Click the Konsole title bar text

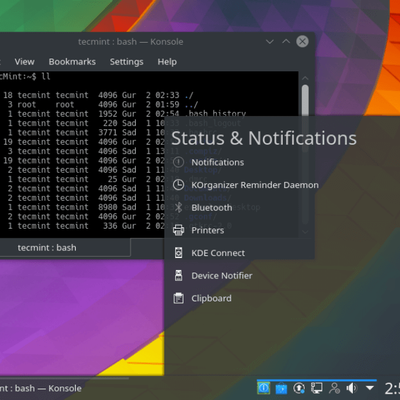pyautogui.click(x=131, y=42)
